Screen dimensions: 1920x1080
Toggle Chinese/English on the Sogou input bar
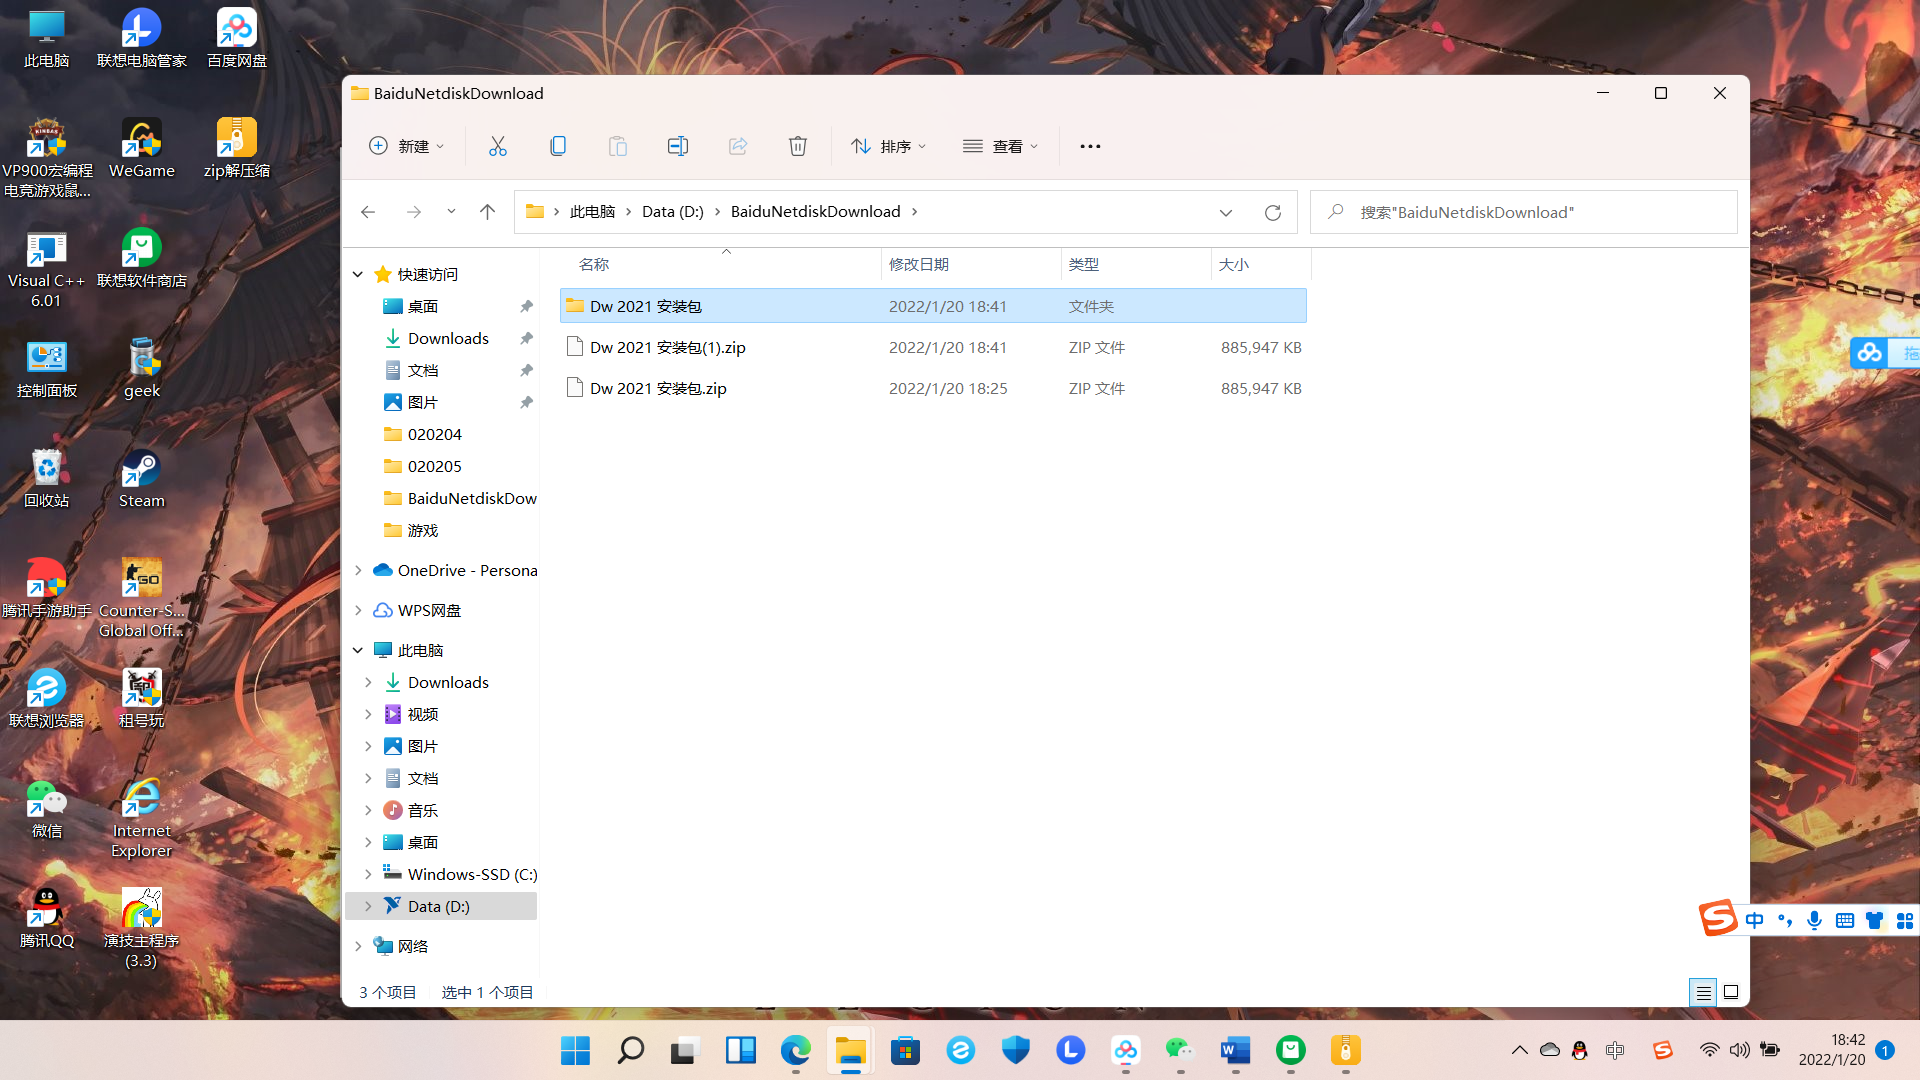[1755, 920]
